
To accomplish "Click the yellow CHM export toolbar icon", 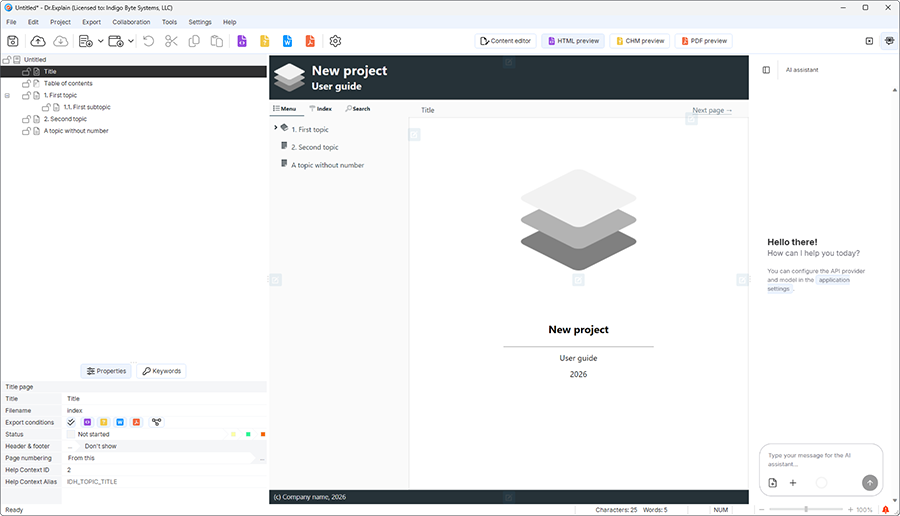I will click(x=265, y=41).
